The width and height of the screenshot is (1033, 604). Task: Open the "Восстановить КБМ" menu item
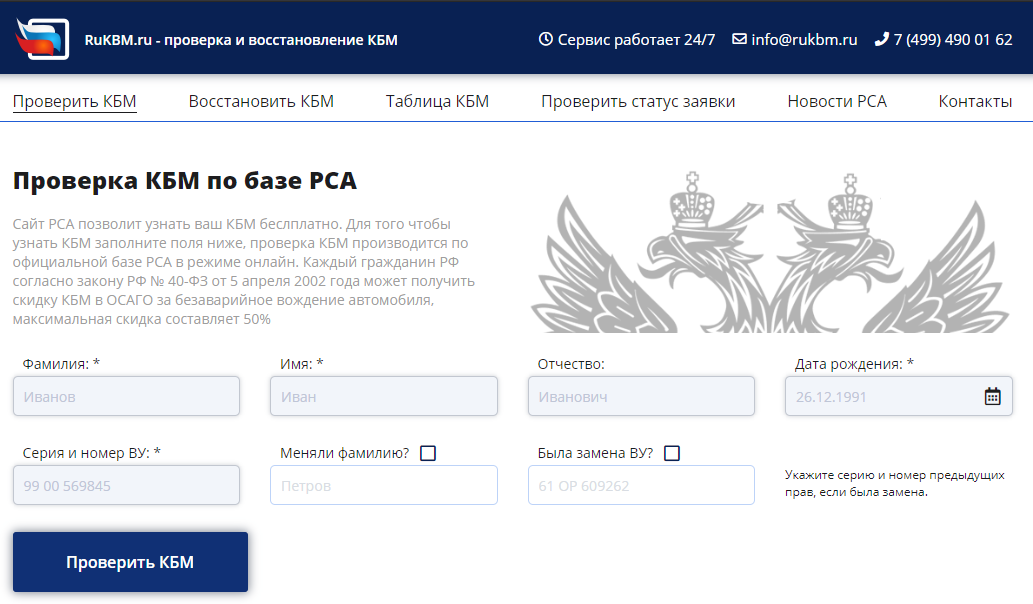pyautogui.click(x=261, y=101)
